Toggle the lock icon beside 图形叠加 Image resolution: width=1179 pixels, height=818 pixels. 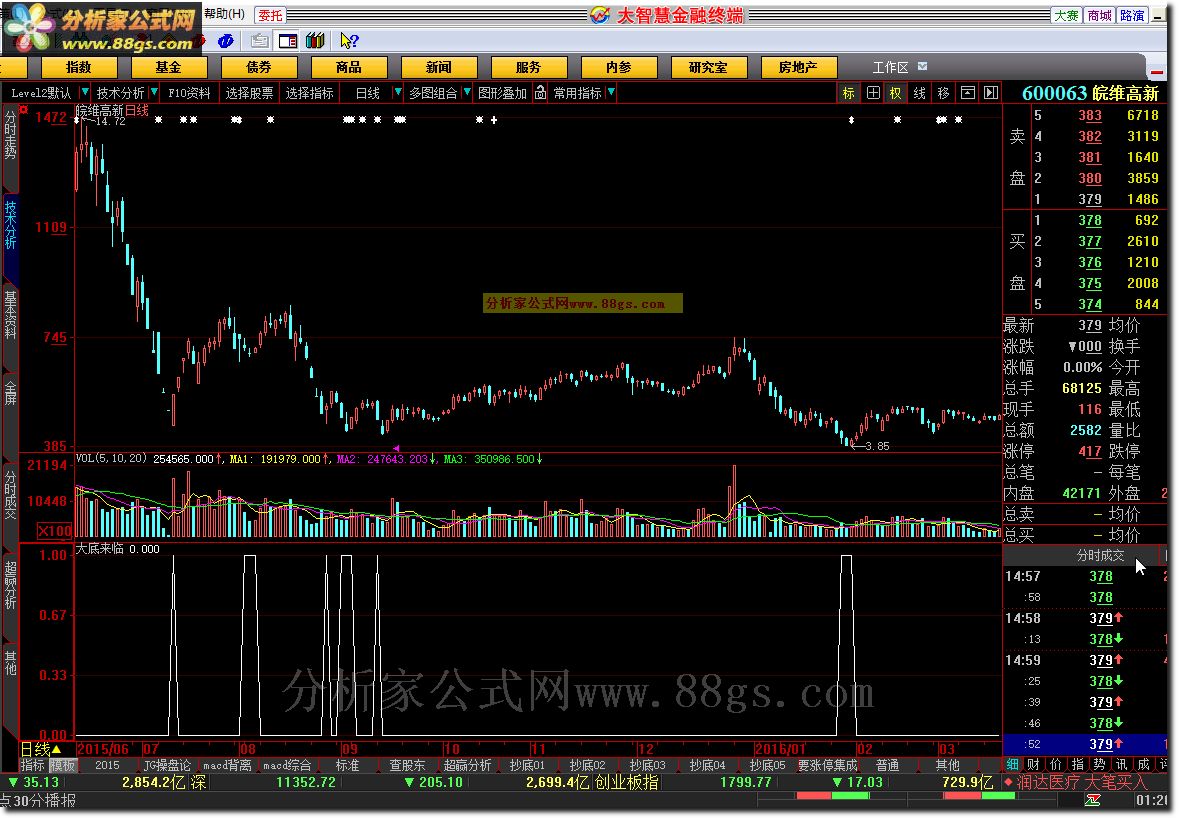pos(541,92)
